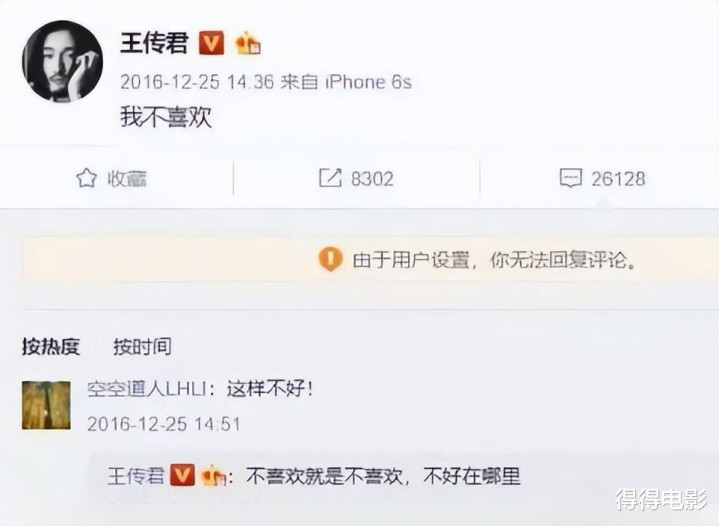Image resolution: width=719 pixels, height=526 pixels.
Task: Click the 收藏 favorite button label
Action: click(x=127, y=178)
